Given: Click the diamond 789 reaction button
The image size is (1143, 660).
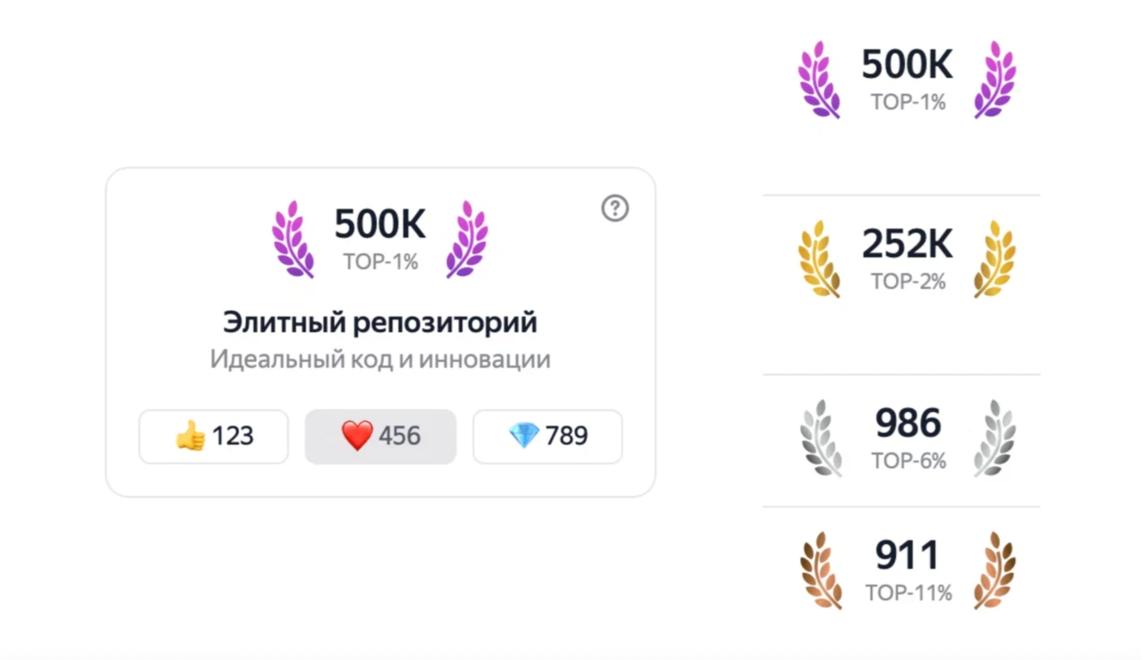Looking at the screenshot, I should (547, 436).
